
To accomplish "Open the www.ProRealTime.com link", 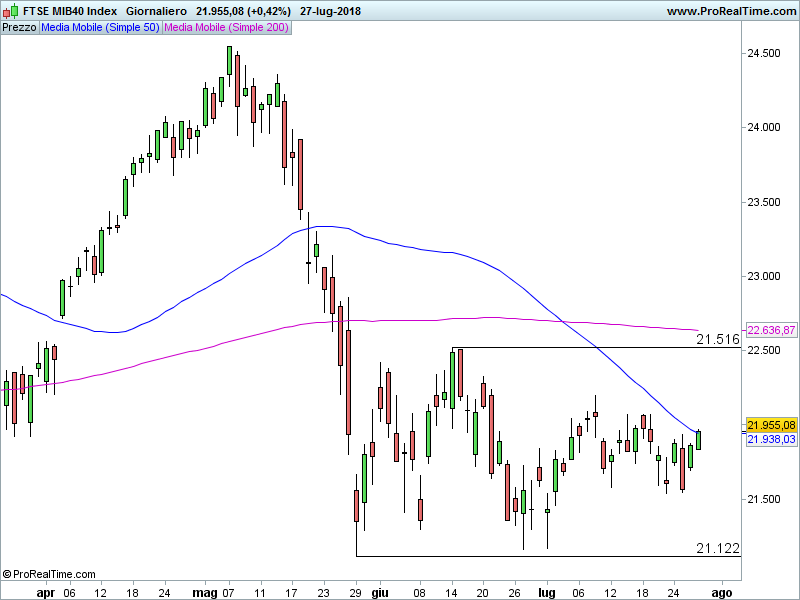I will [731, 11].
